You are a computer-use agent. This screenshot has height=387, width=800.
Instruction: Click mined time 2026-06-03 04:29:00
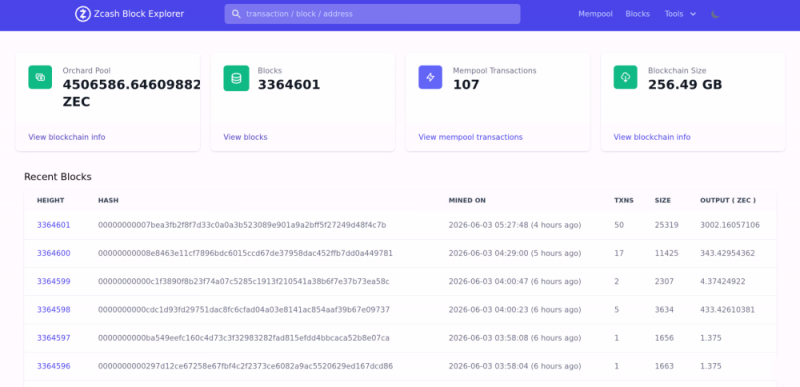tap(515, 253)
